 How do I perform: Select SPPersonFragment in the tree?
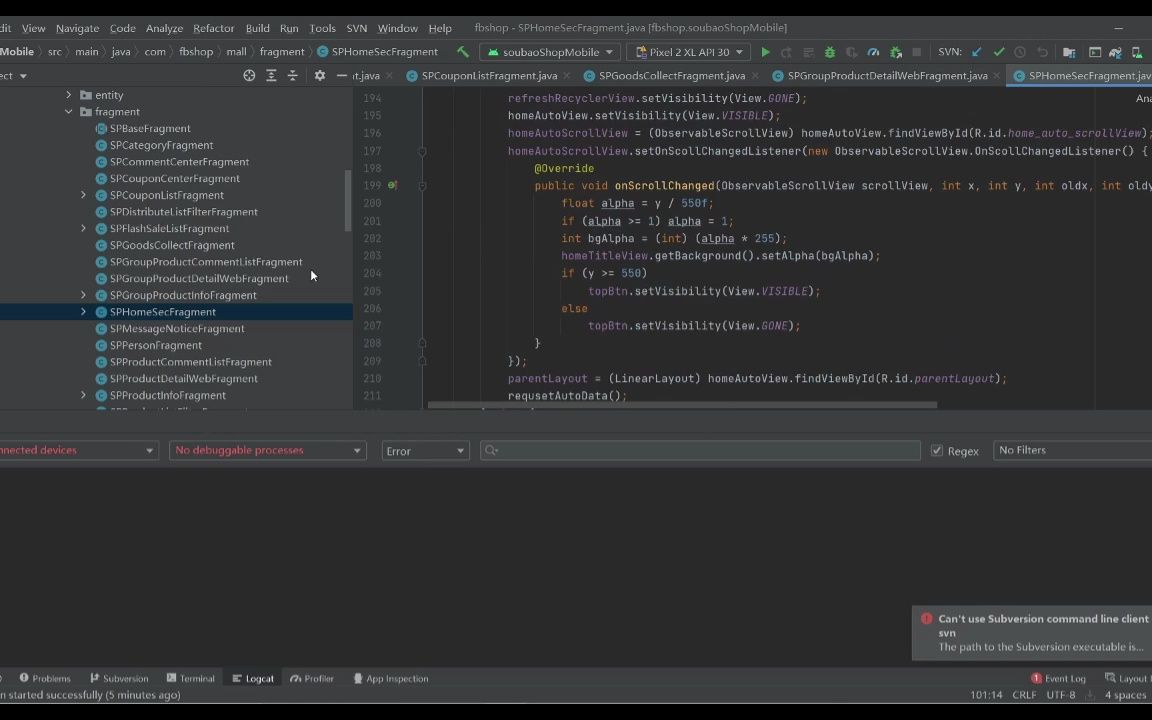pos(156,345)
